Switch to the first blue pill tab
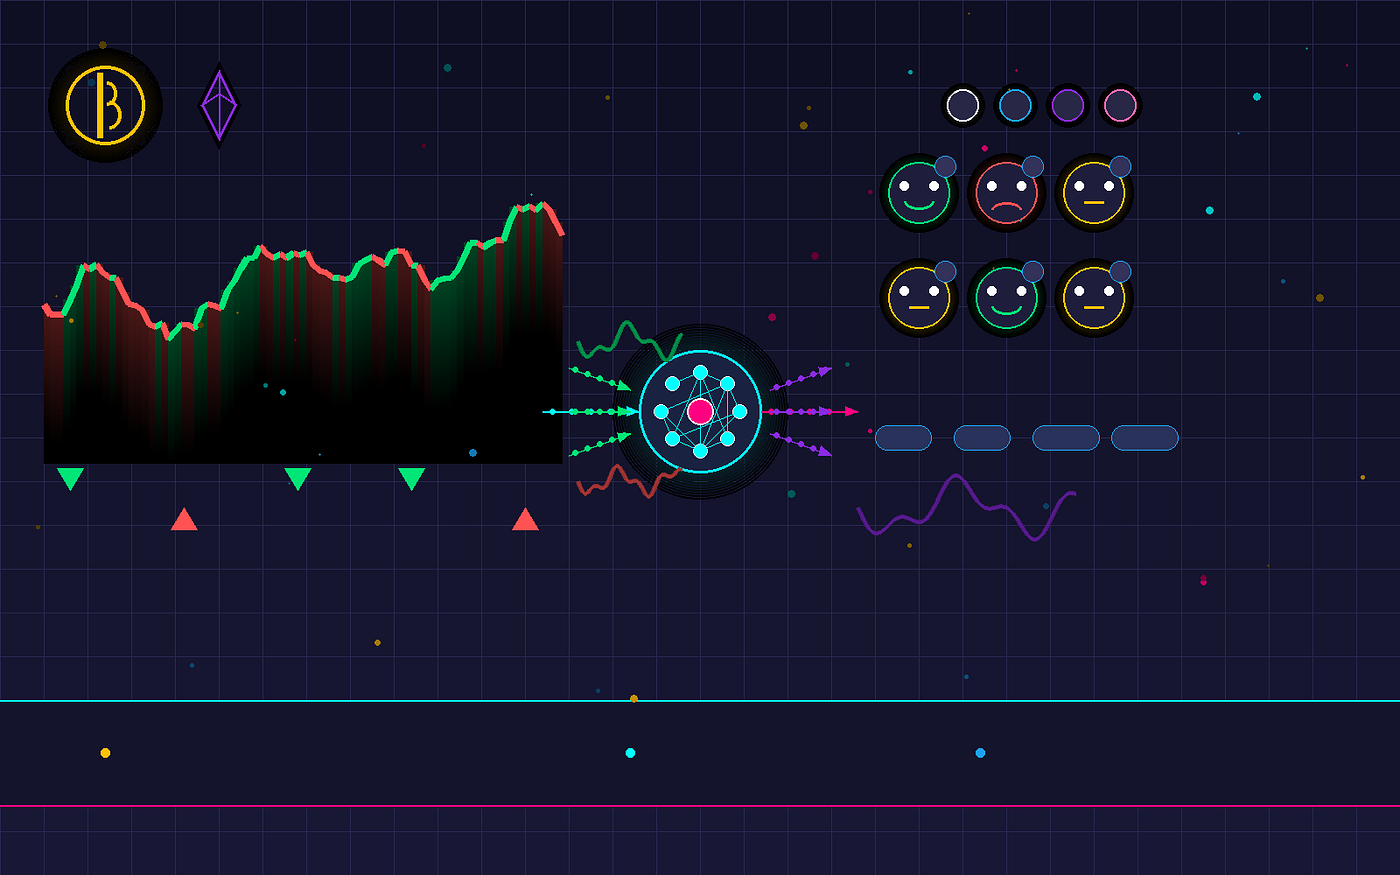The height and width of the screenshot is (875, 1400). point(903,437)
